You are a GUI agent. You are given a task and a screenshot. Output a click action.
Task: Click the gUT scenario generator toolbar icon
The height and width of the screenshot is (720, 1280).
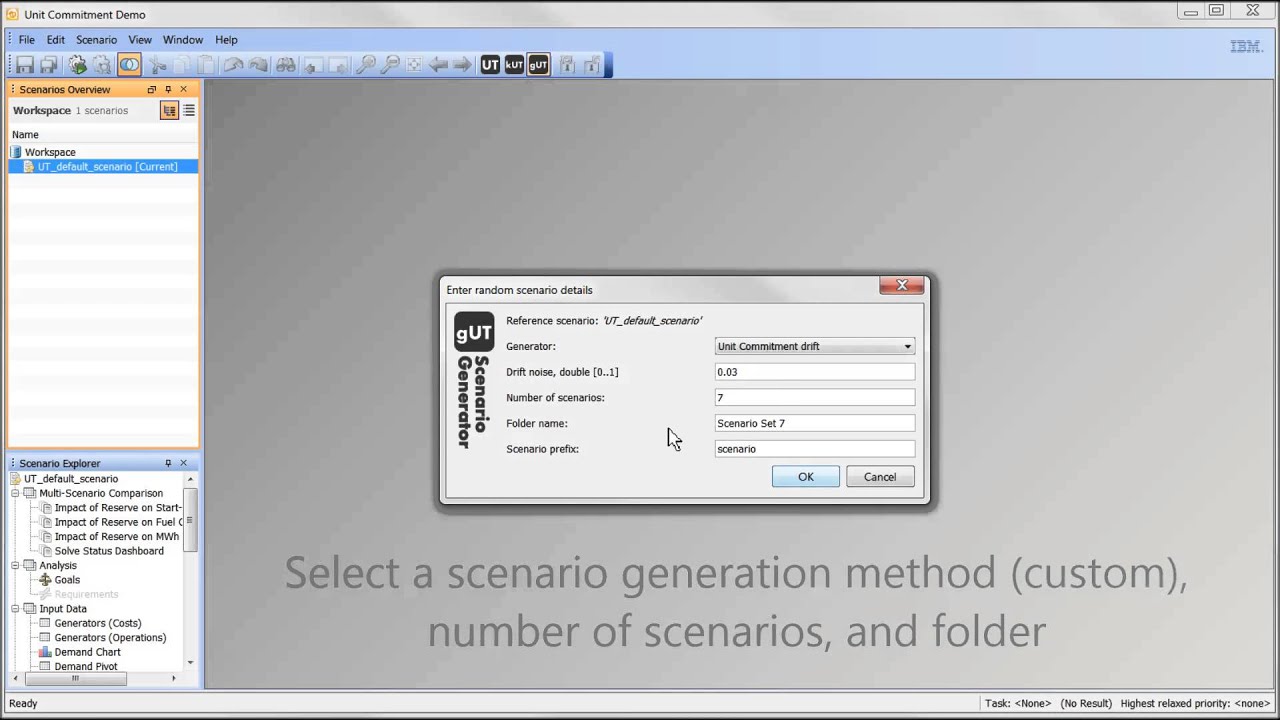point(538,65)
